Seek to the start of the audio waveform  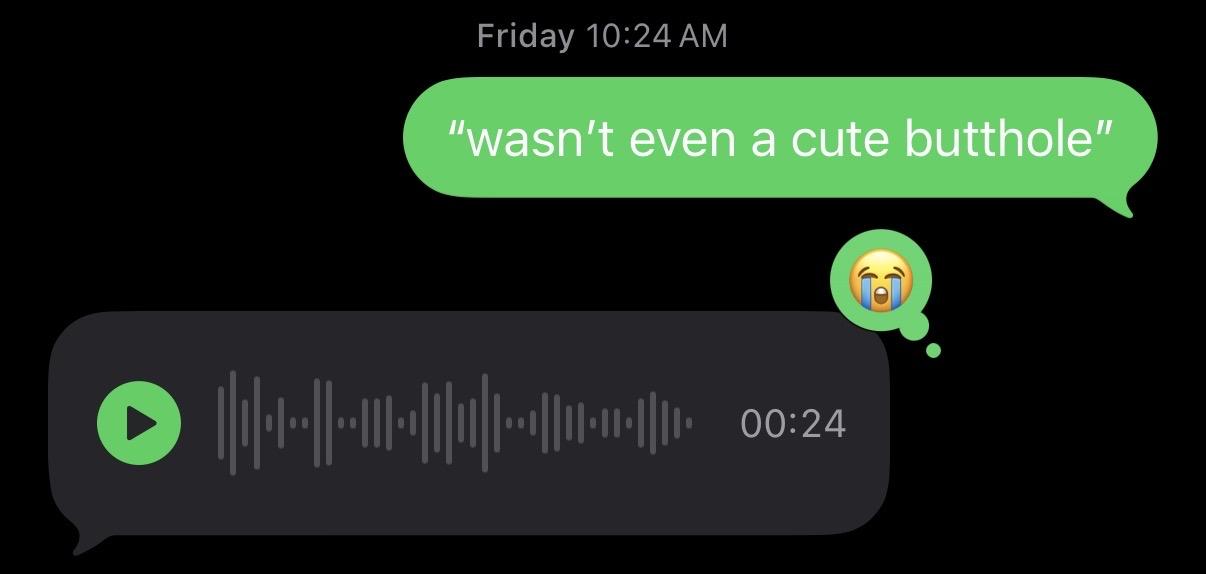[x=221, y=423]
